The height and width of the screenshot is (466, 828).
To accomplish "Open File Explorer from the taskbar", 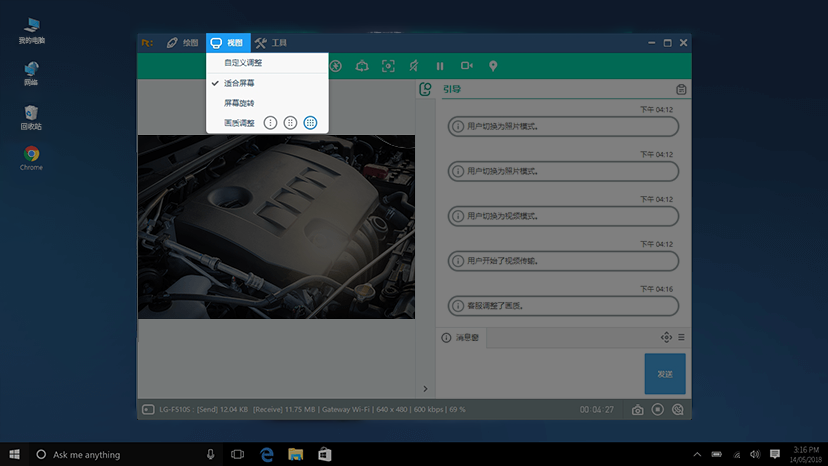I will pyautogui.click(x=296, y=454).
